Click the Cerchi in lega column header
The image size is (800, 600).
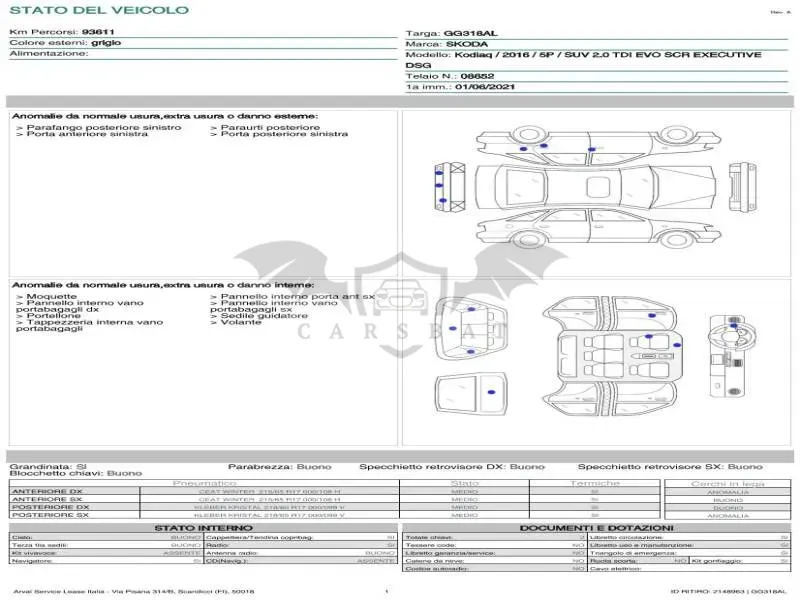728,484
